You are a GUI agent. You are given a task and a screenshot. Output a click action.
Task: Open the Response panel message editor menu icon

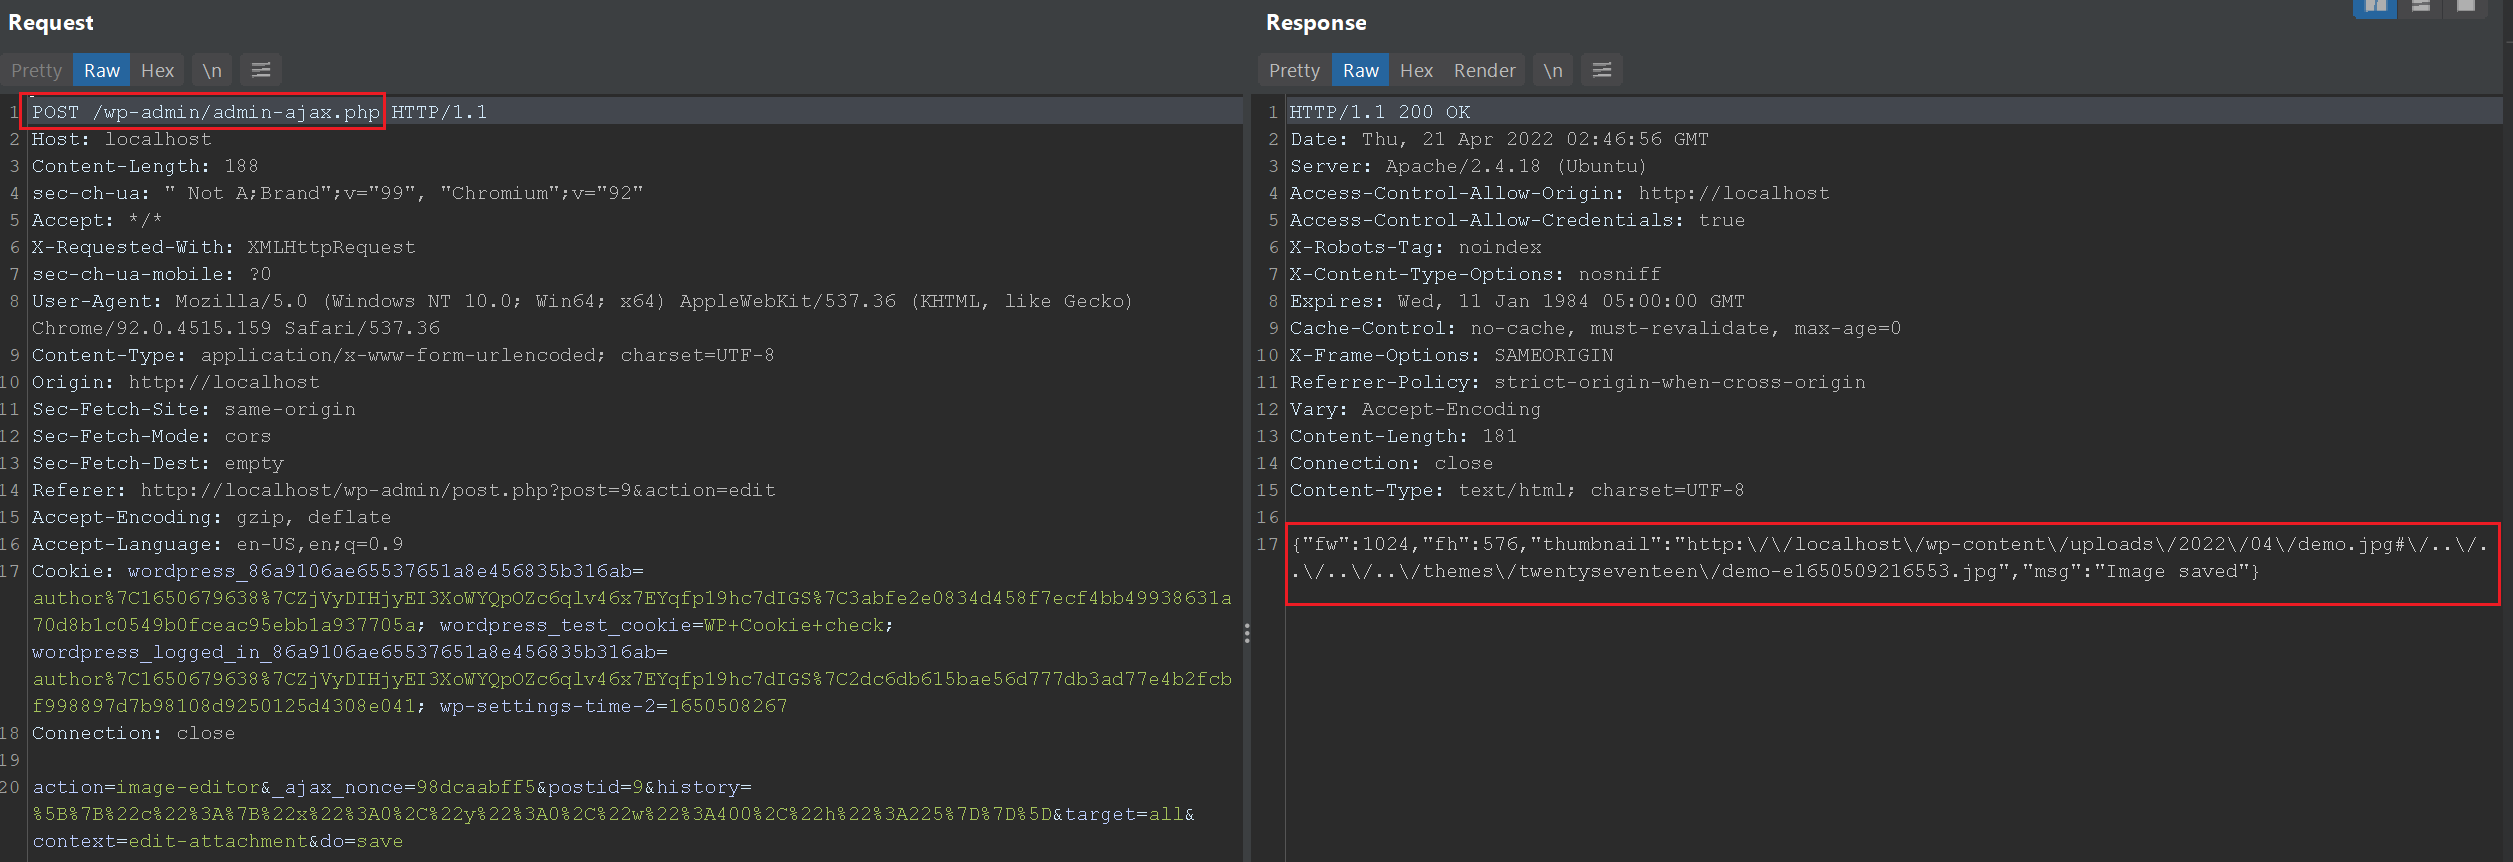(x=1602, y=70)
